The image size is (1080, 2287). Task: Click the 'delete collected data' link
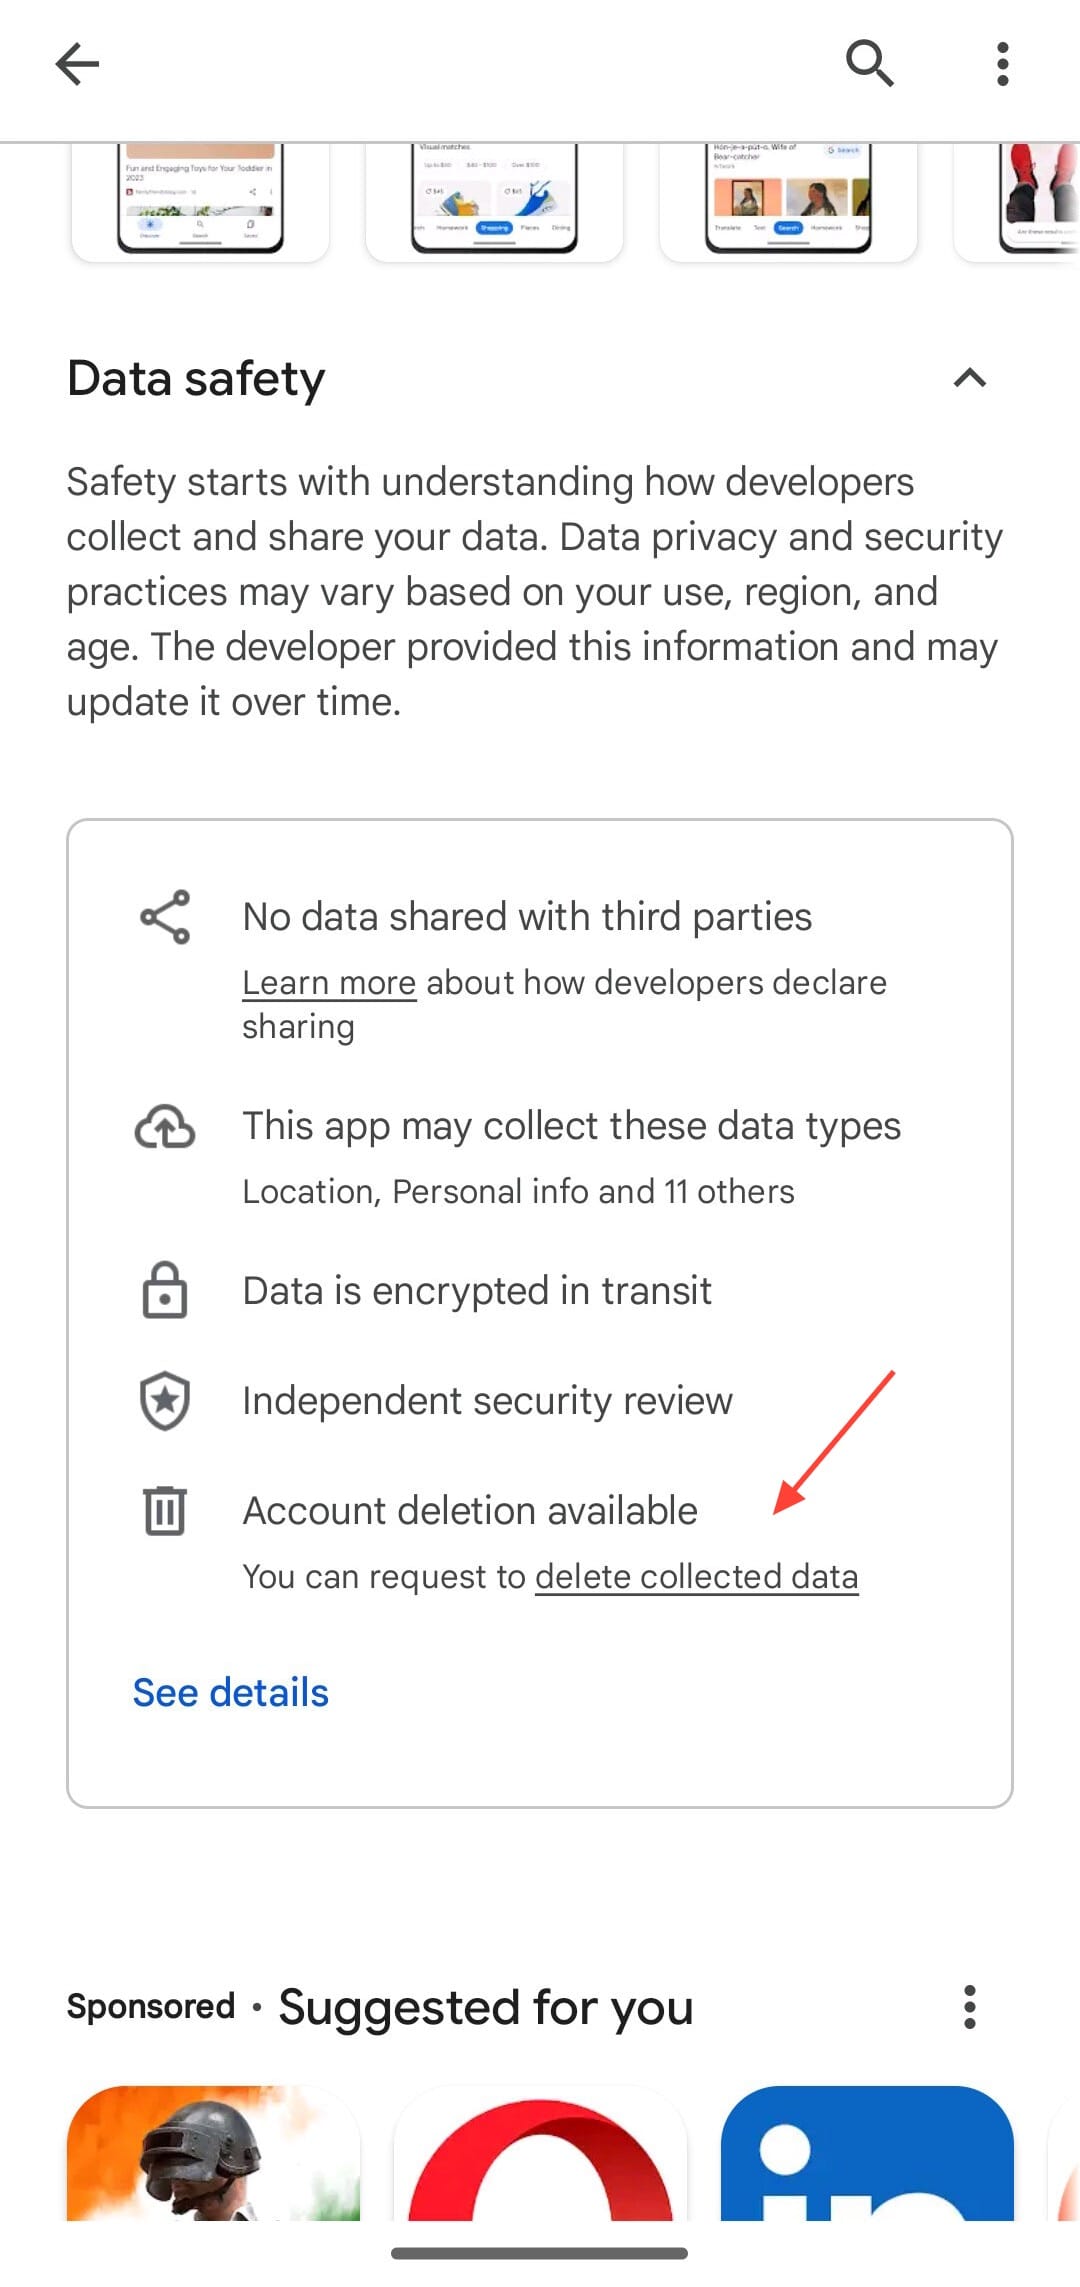pyautogui.click(x=696, y=1576)
